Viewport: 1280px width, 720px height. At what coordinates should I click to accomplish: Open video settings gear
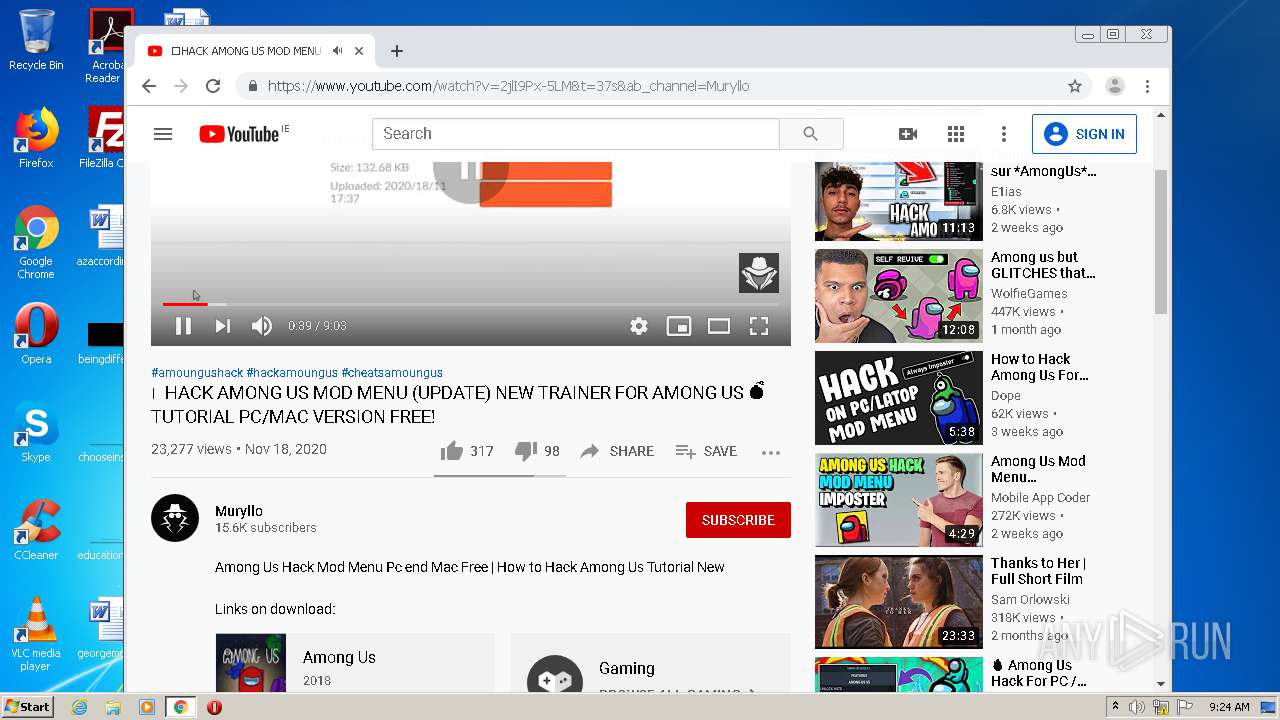click(639, 326)
